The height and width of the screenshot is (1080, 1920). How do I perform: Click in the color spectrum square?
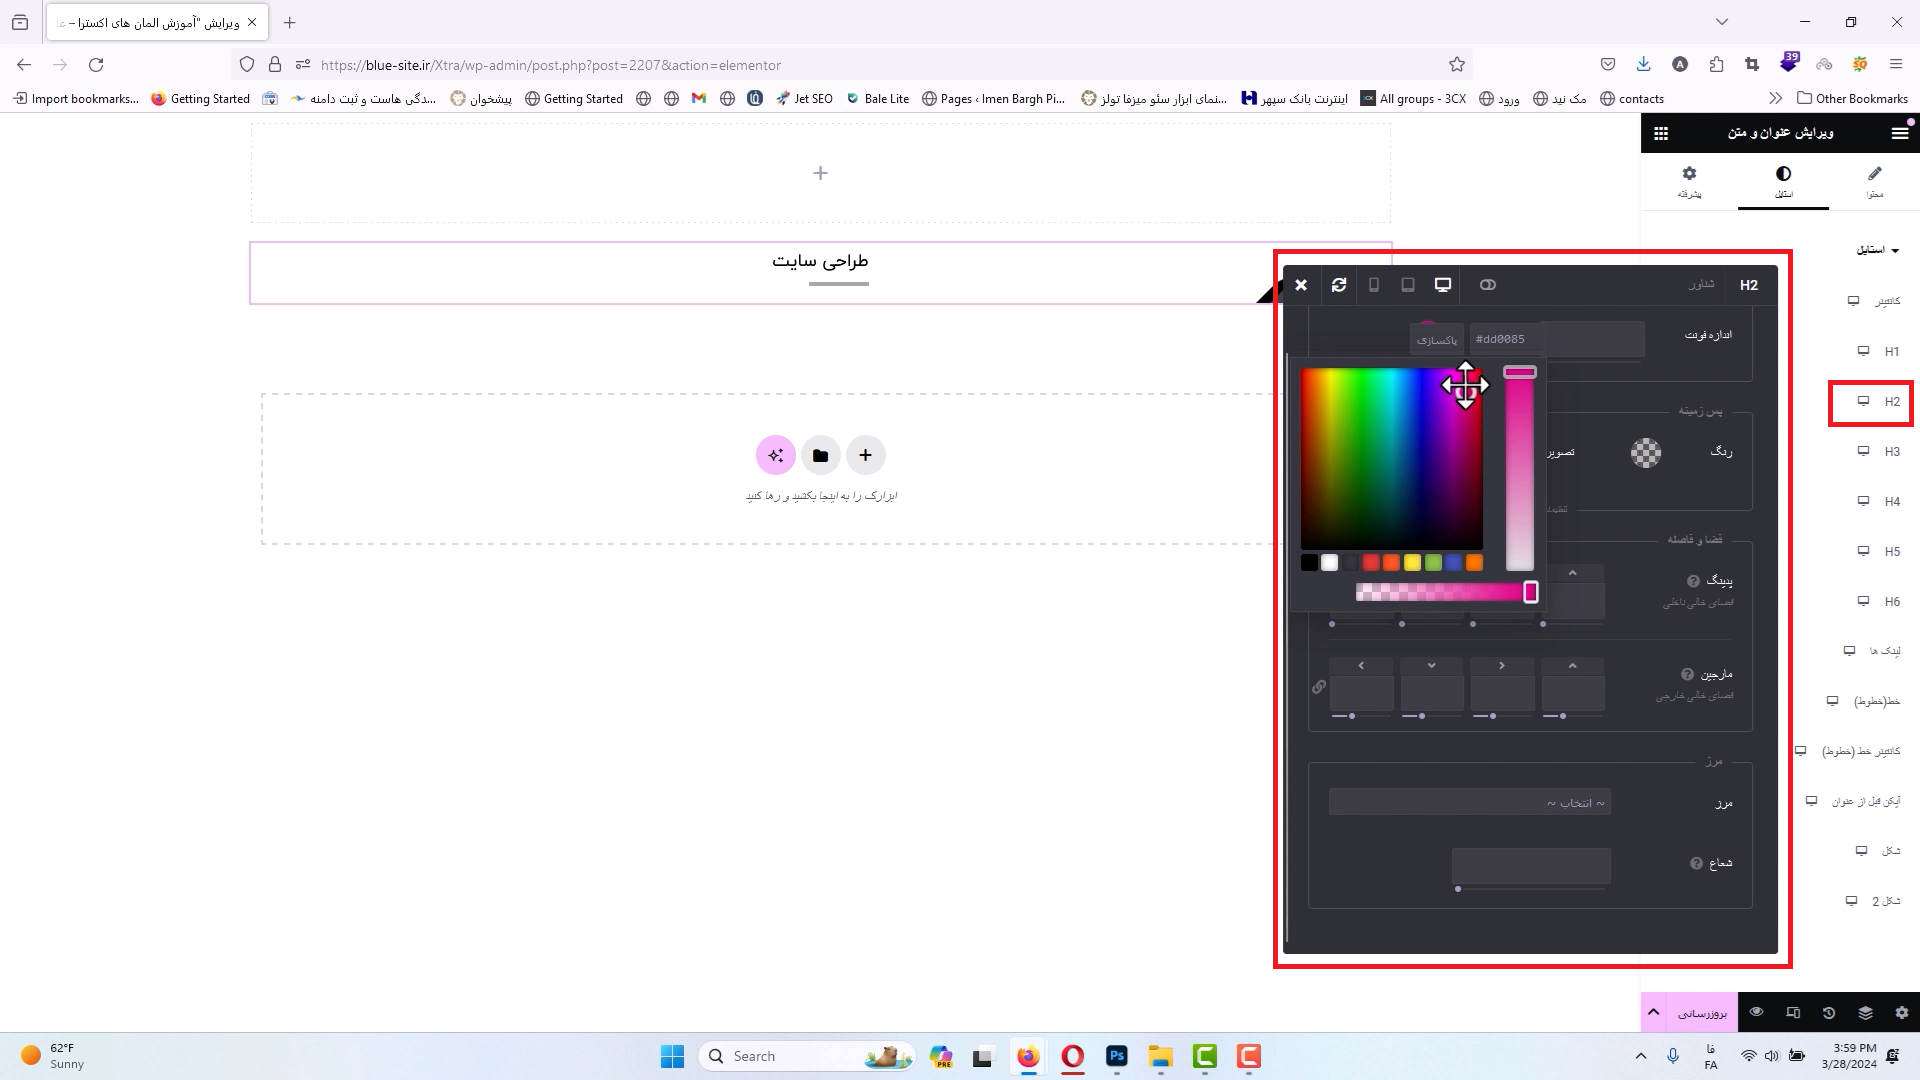click(1392, 458)
